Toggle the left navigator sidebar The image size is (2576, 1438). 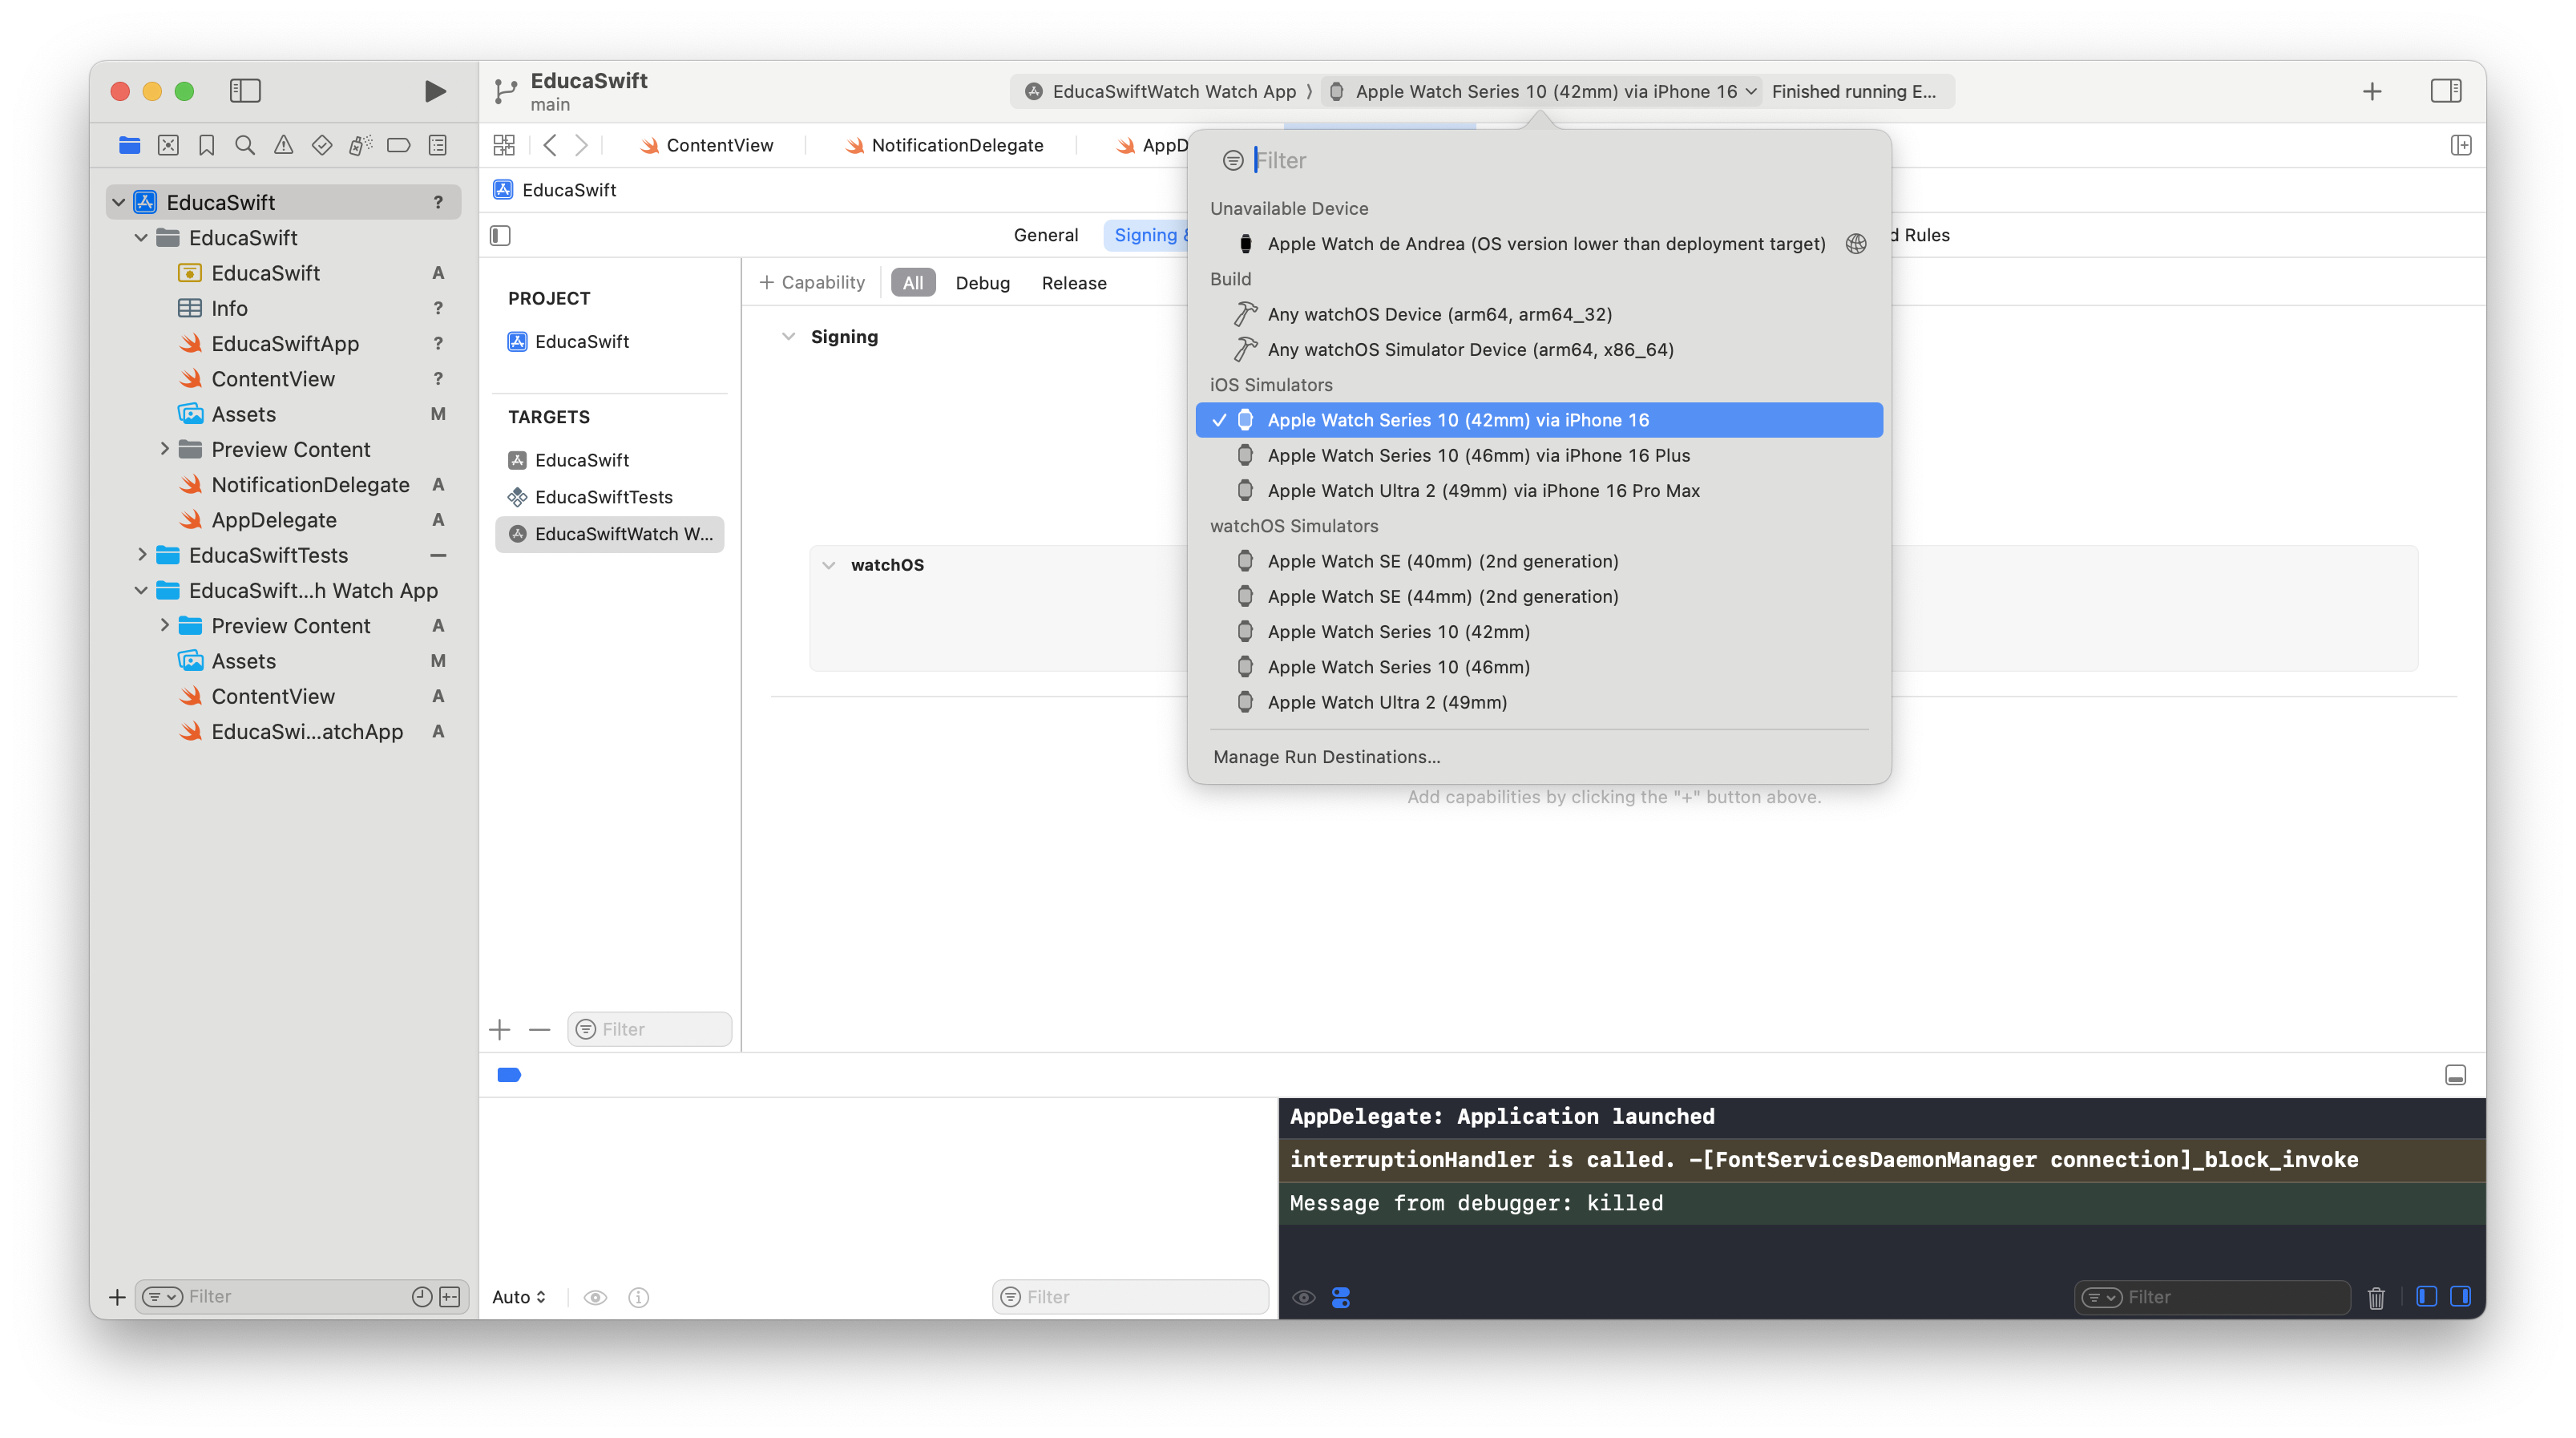point(245,91)
